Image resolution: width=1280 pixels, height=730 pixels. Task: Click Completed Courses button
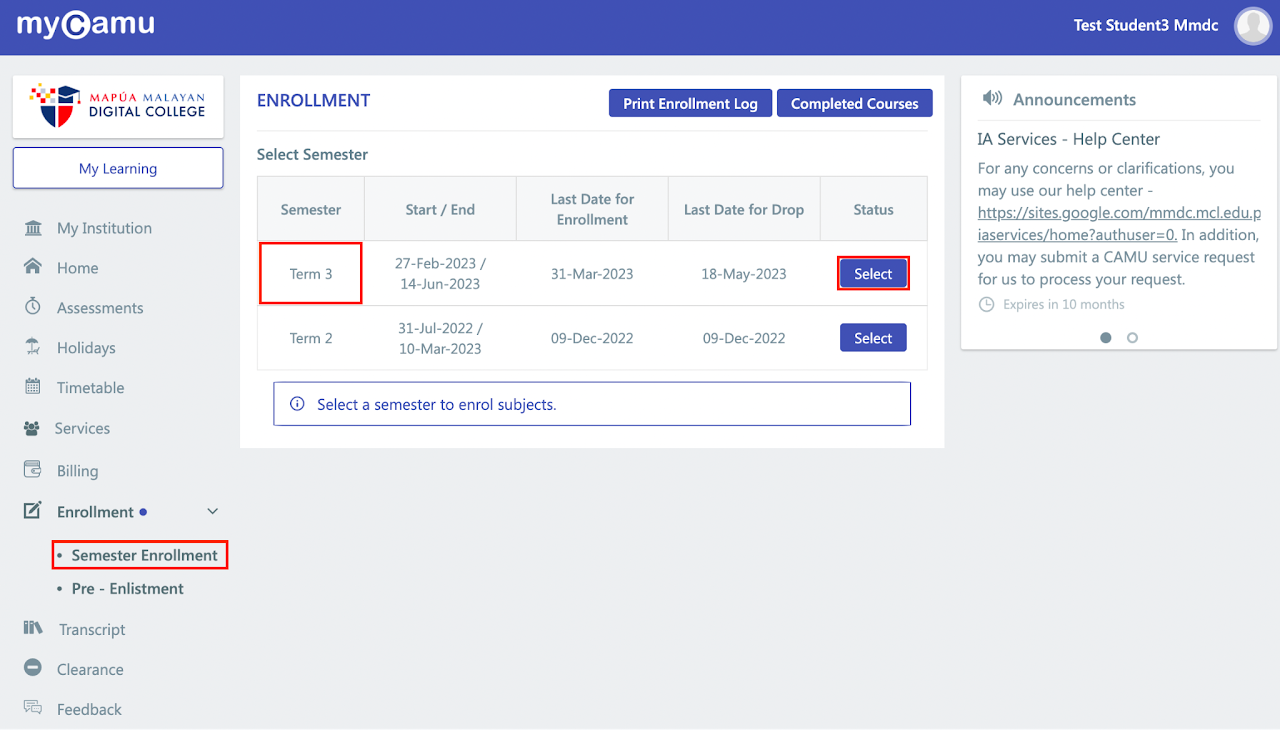[x=855, y=103]
